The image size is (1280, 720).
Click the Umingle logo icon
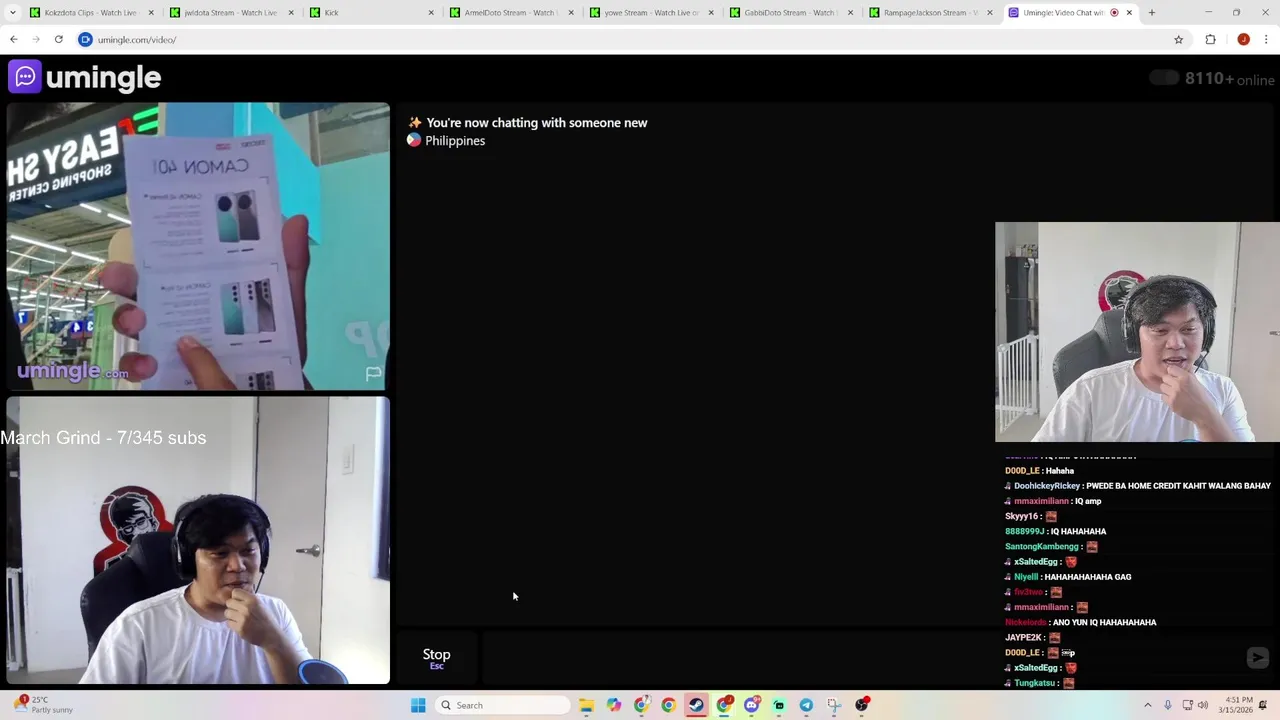(x=25, y=77)
